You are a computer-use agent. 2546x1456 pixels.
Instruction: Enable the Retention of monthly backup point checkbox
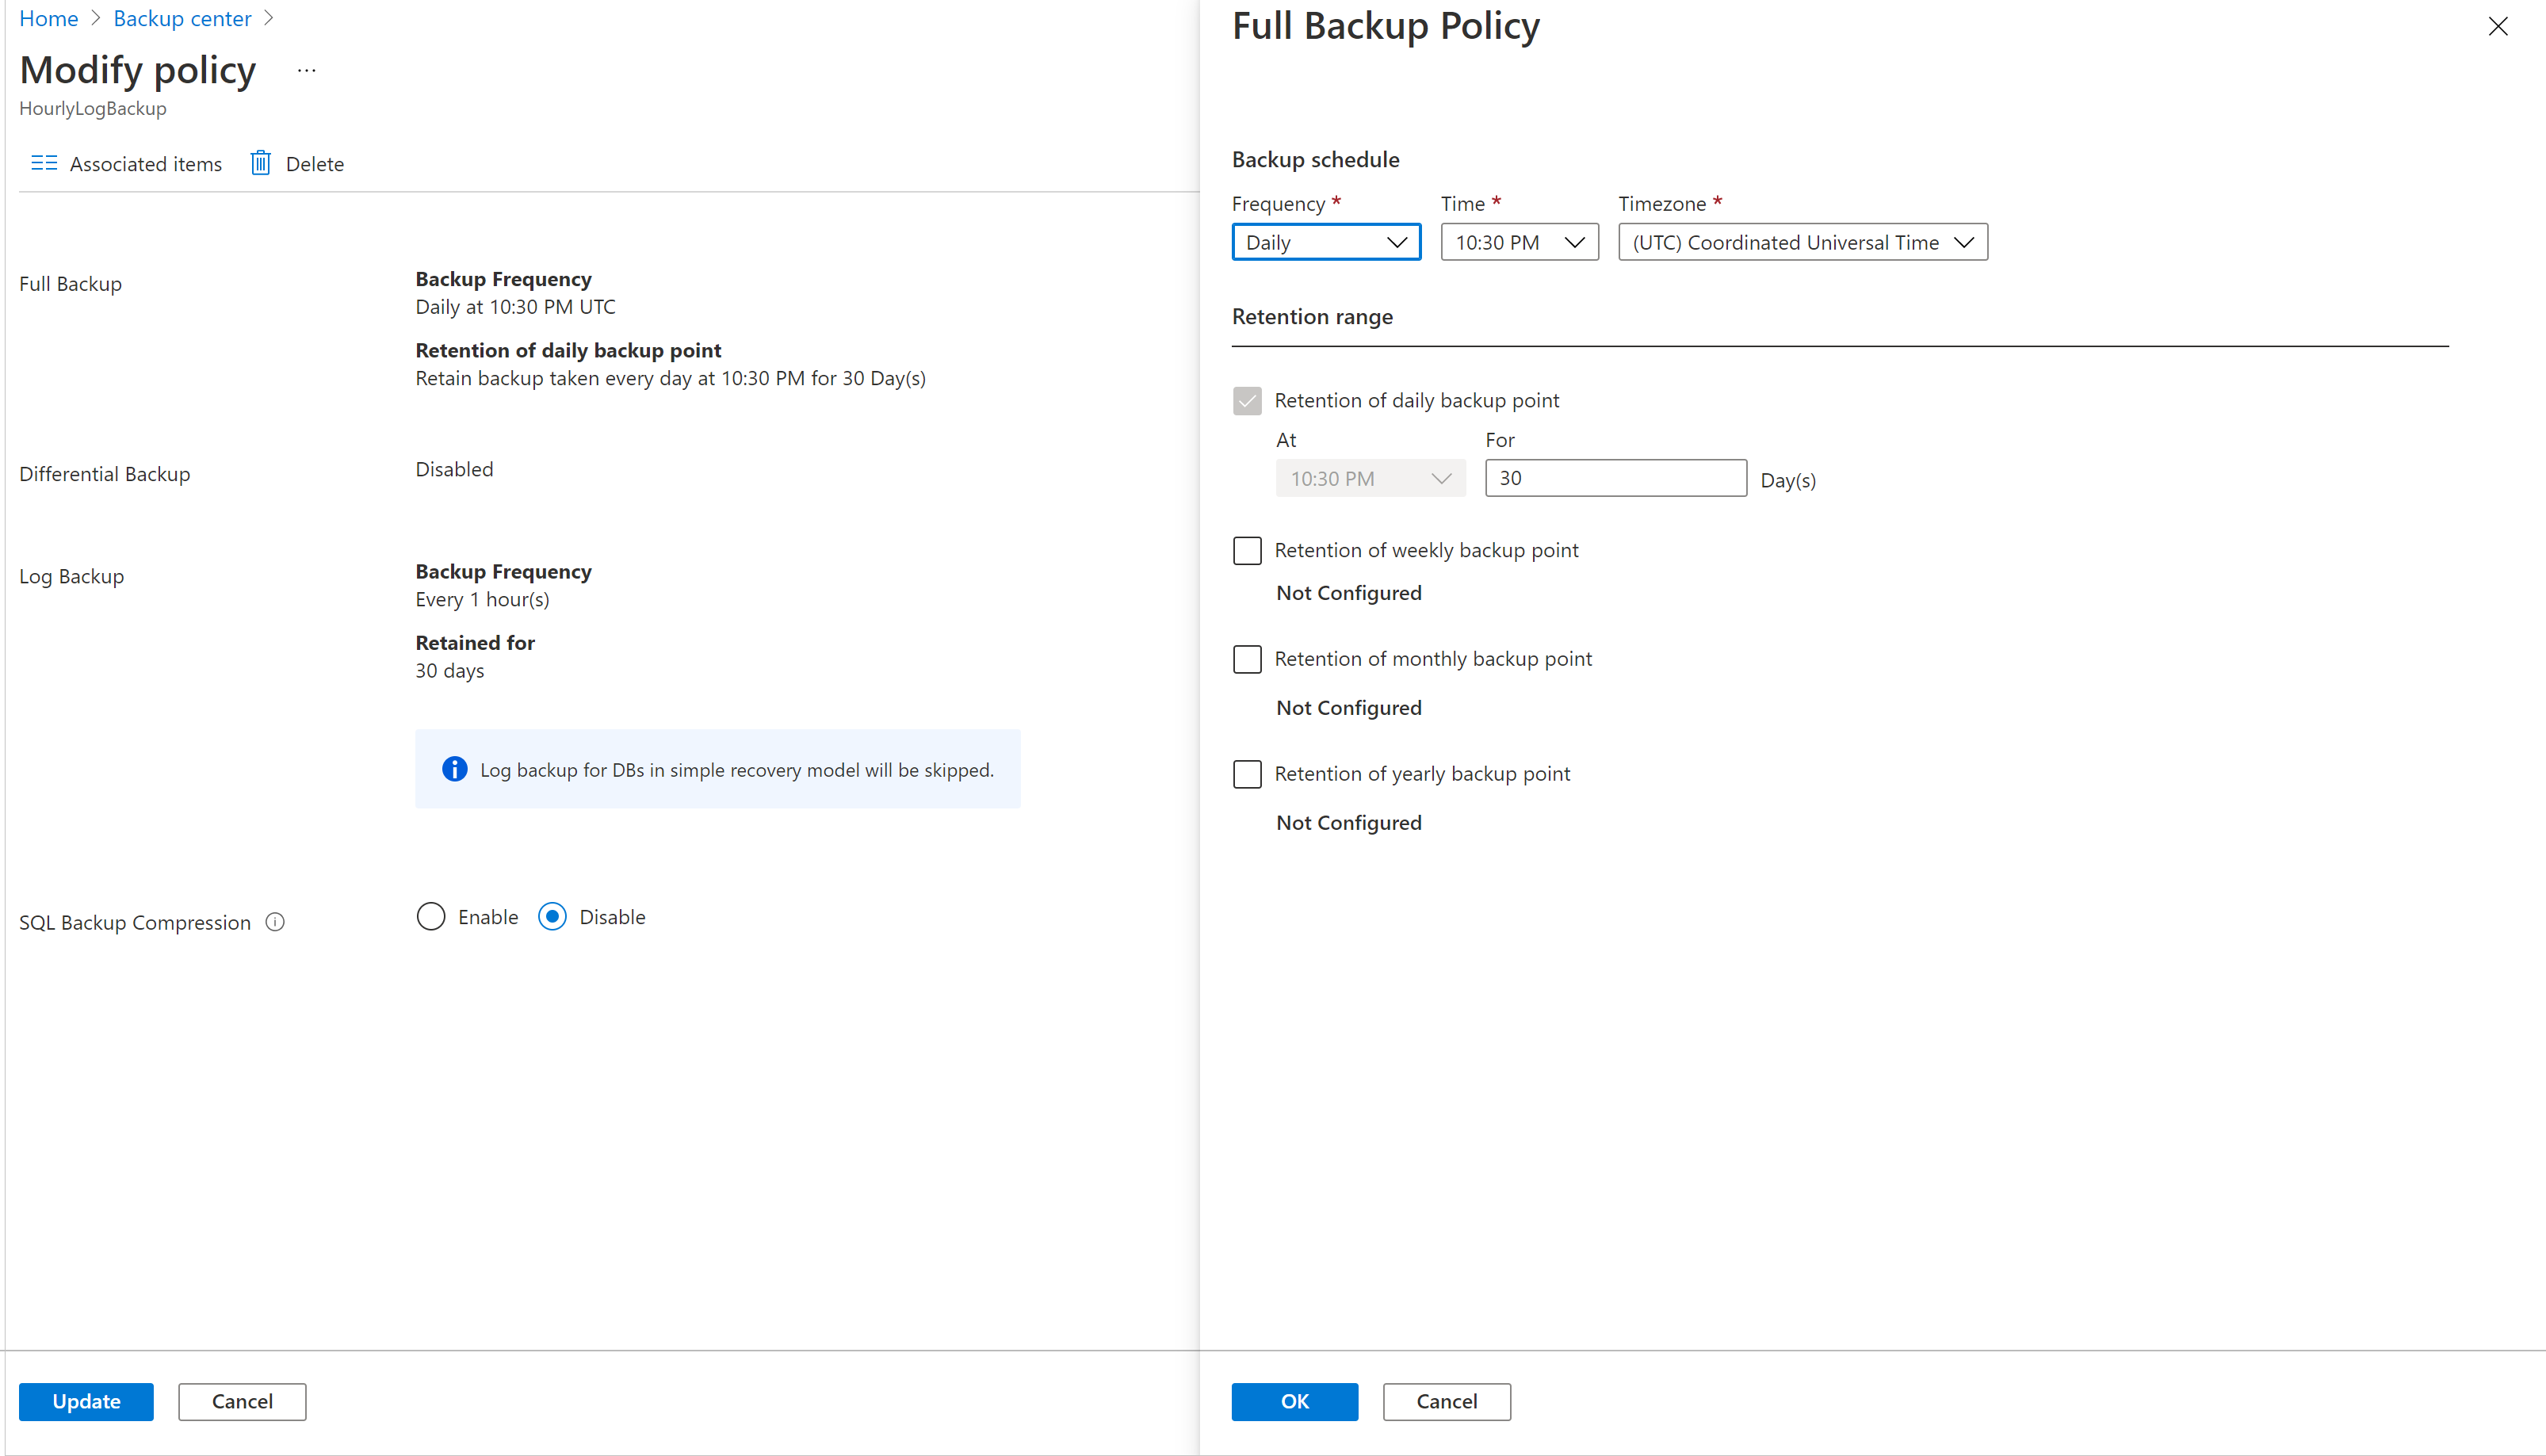point(1247,659)
